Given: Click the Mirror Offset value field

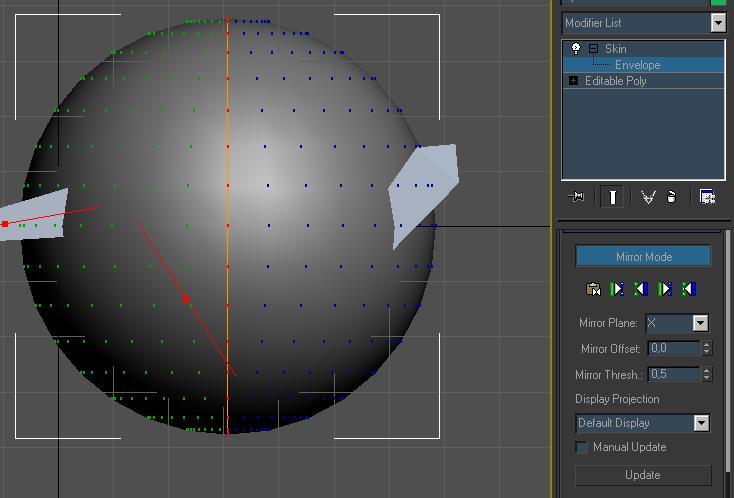Looking at the screenshot, I should point(674,348).
